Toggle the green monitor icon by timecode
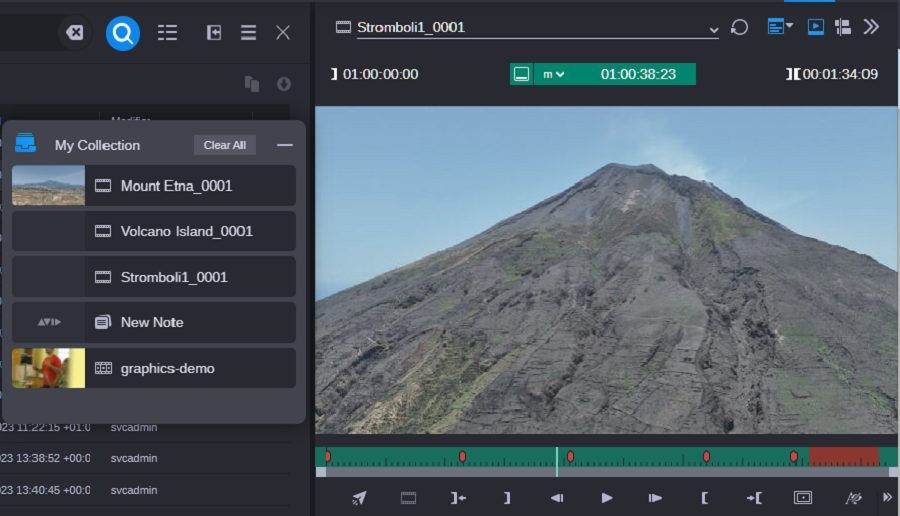 coord(521,74)
